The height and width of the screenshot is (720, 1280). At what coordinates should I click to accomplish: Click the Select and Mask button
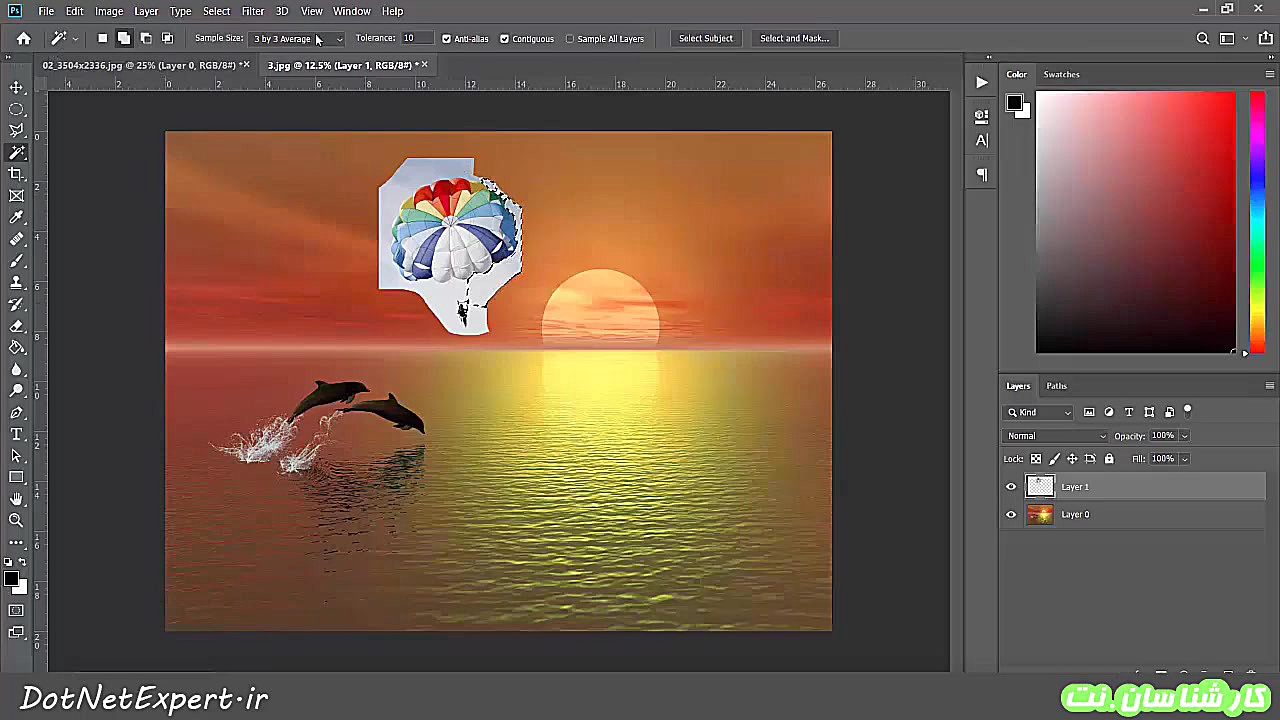[794, 39]
